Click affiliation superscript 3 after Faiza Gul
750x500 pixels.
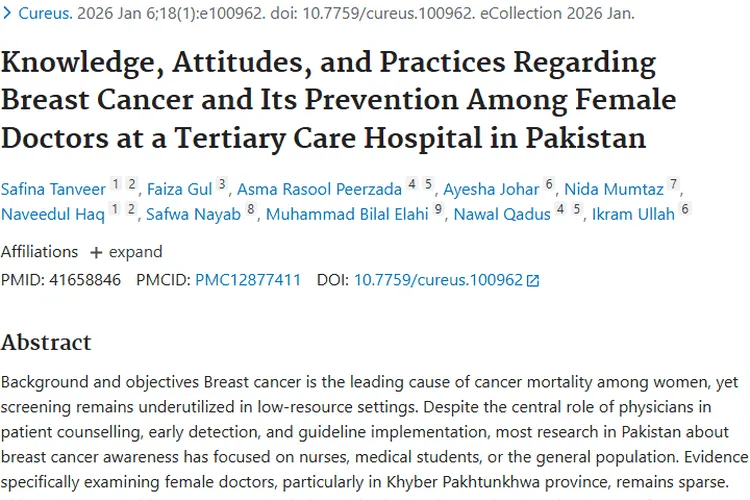(221, 184)
